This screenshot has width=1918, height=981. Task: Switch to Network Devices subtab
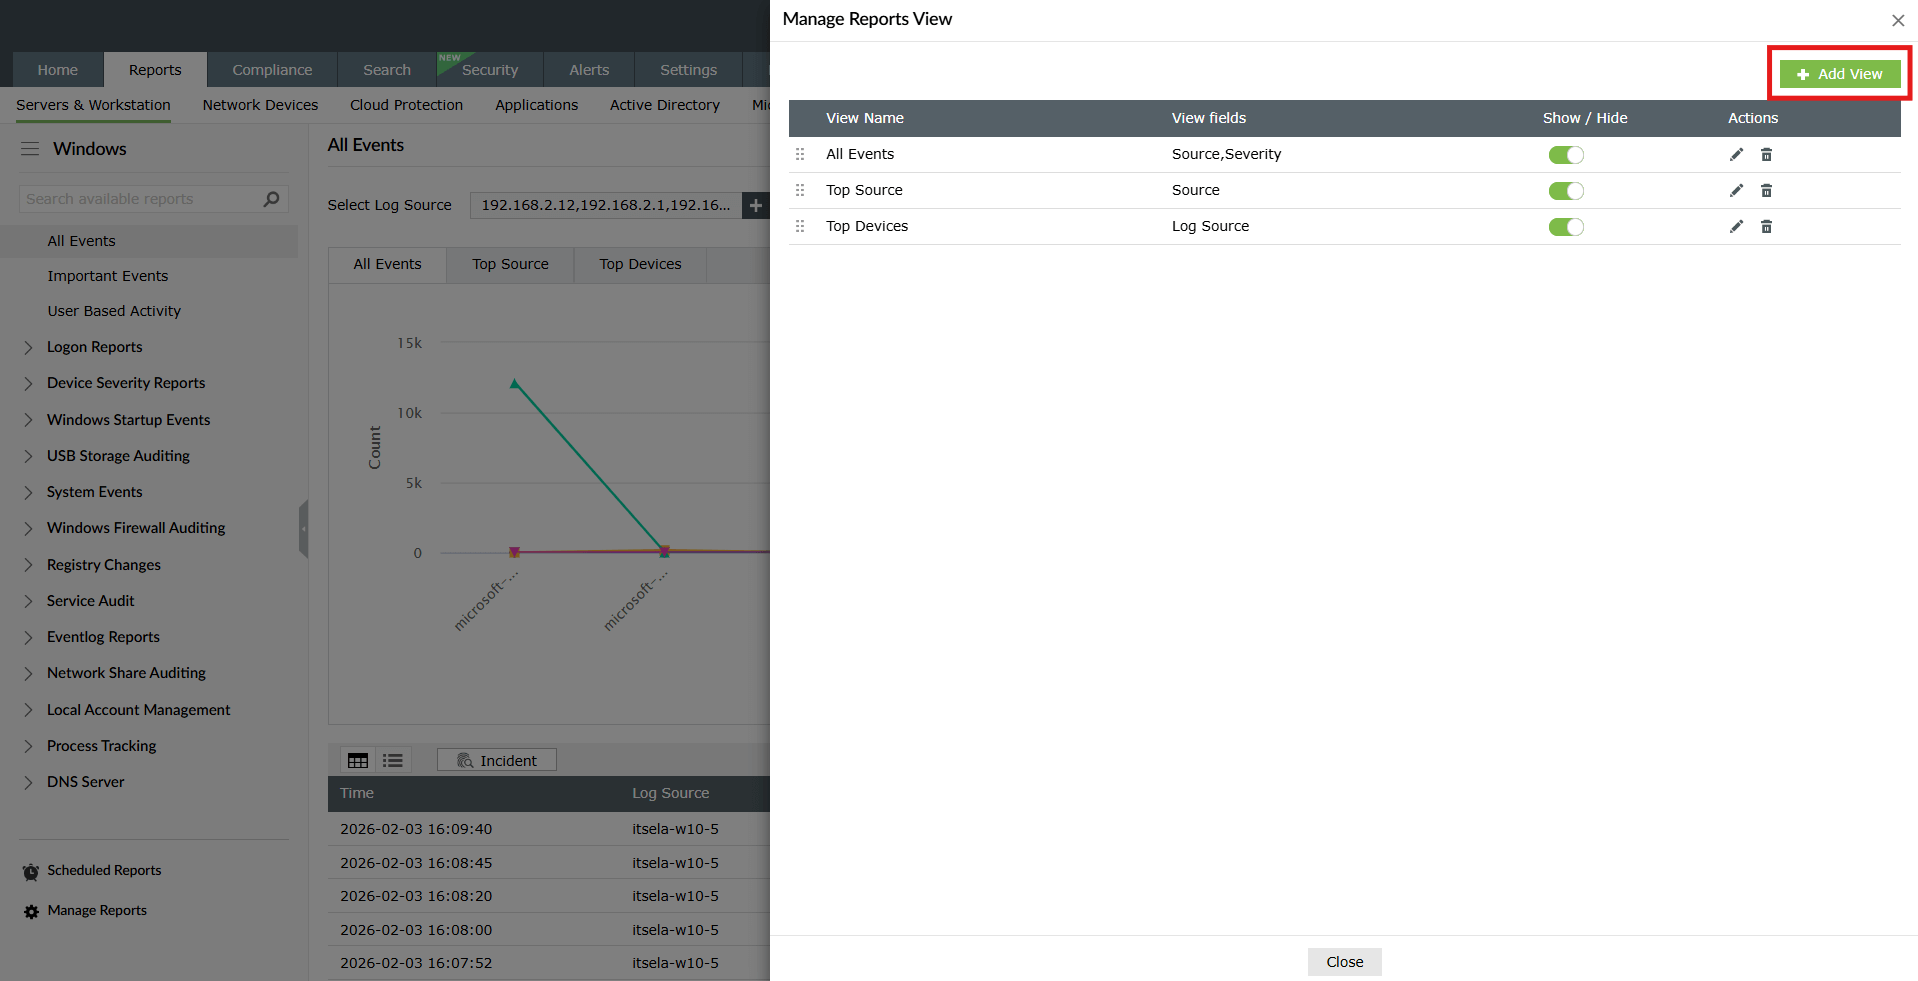point(260,105)
